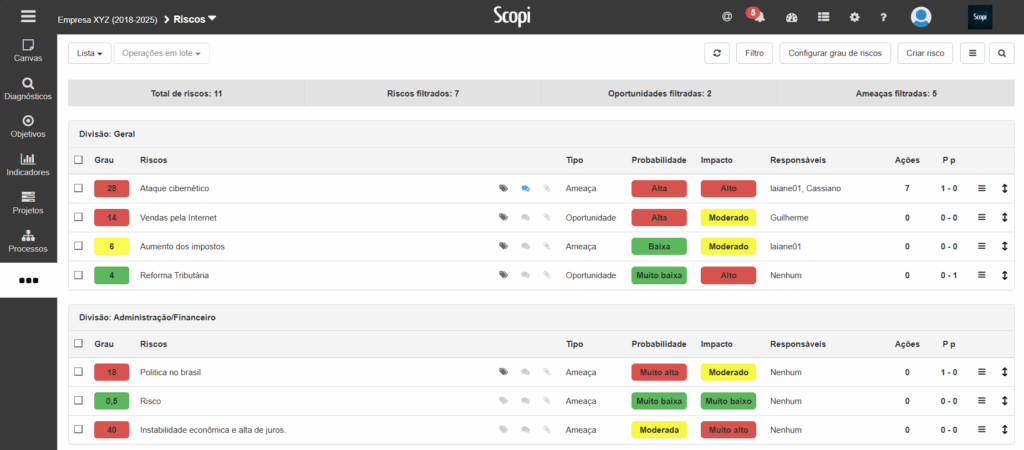
Task: Open attachments for Reforma Tributária
Action: pyautogui.click(x=547, y=275)
